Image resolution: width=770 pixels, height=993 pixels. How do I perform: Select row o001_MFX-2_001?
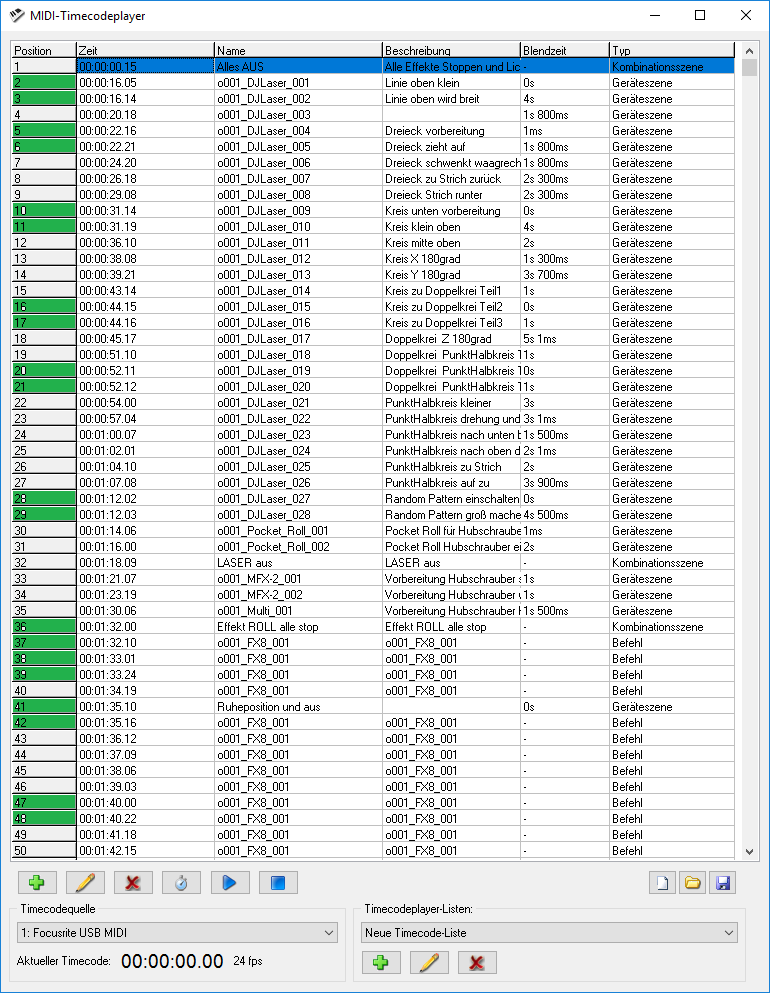[373, 579]
